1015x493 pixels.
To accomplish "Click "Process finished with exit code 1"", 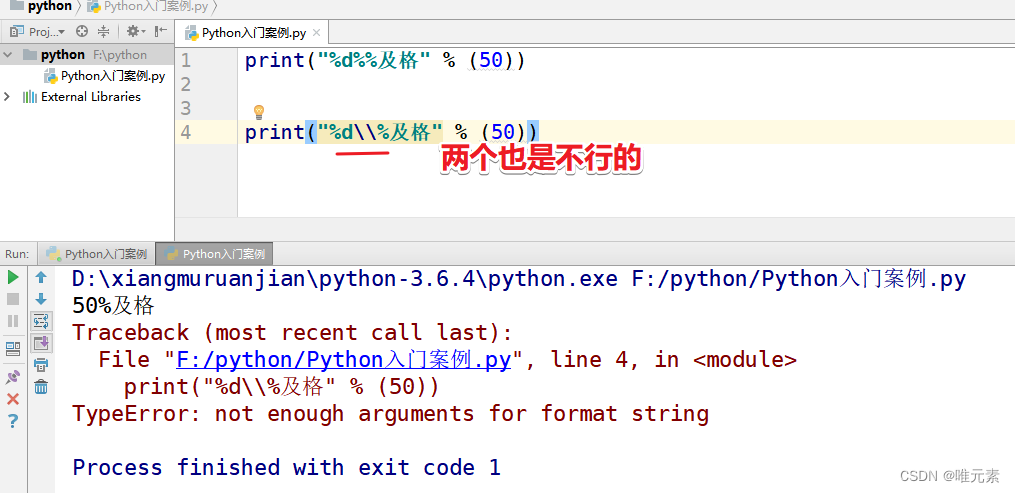I will (286, 467).
